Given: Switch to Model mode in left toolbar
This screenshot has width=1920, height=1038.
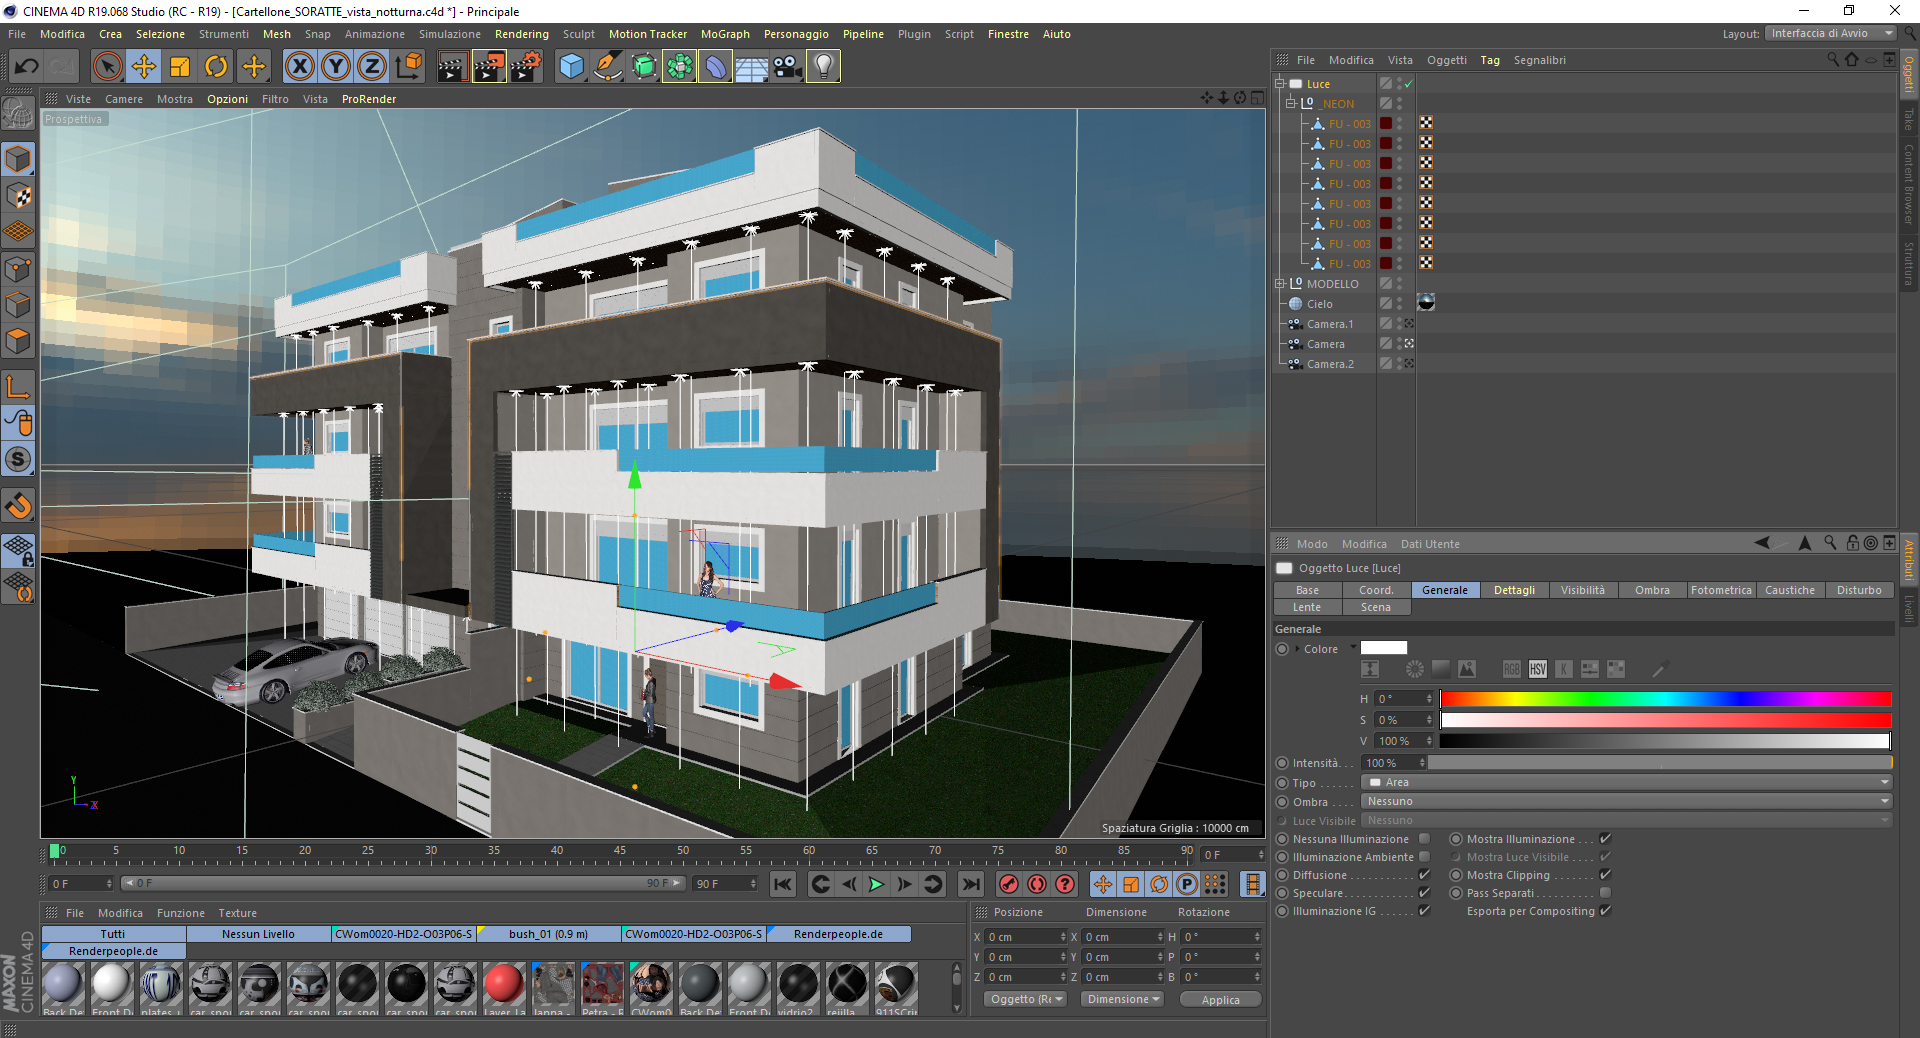Looking at the screenshot, I should click(18, 159).
